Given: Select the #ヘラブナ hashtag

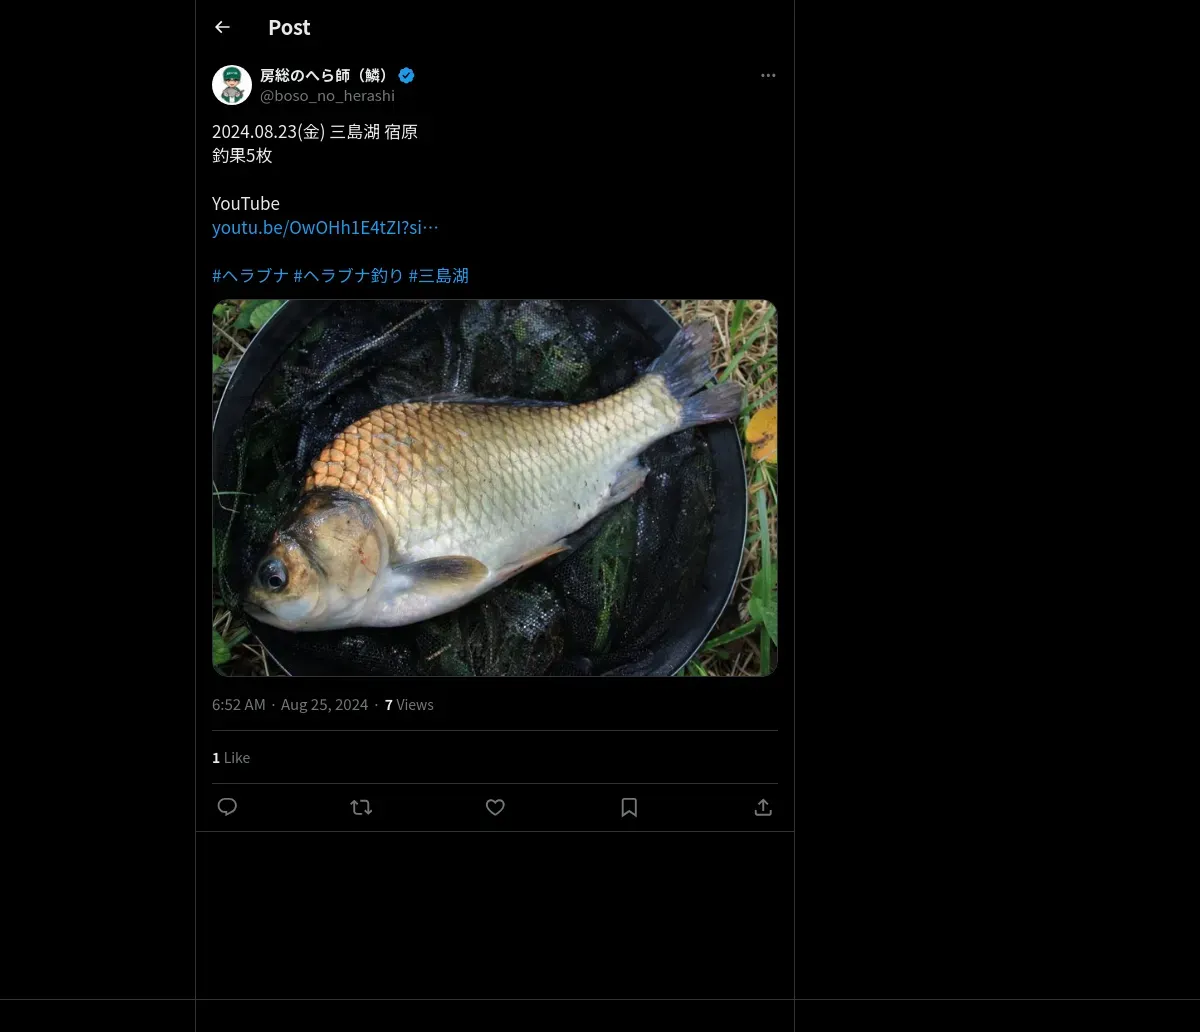Looking at the screenshot, I should click(250, 275).
